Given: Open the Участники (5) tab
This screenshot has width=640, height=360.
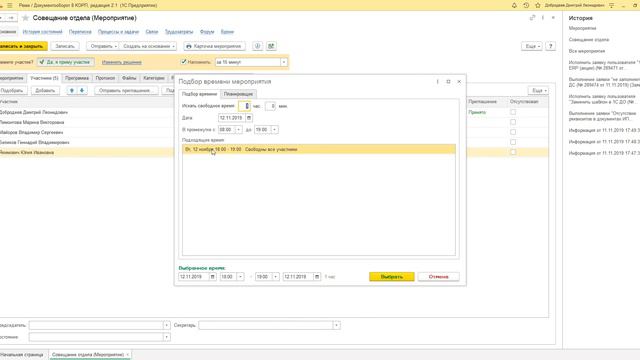Looking at the screenshot, I should (x=44, y=78).
